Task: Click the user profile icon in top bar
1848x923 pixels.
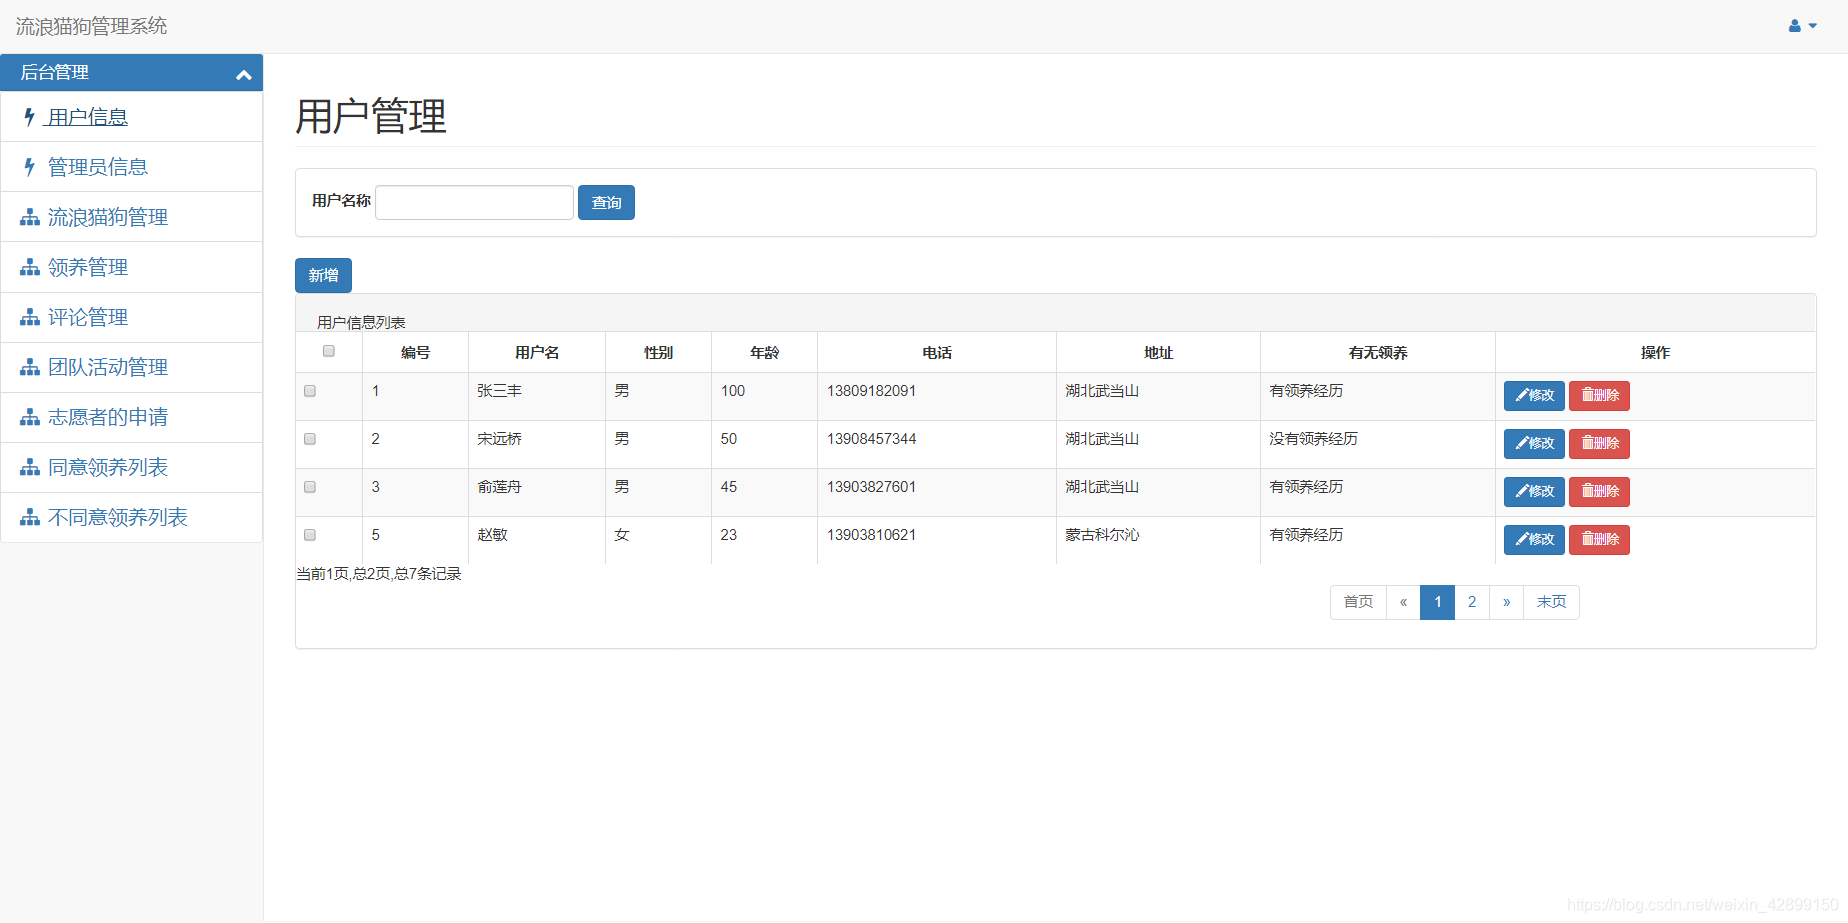Action: click(1795, 26)
